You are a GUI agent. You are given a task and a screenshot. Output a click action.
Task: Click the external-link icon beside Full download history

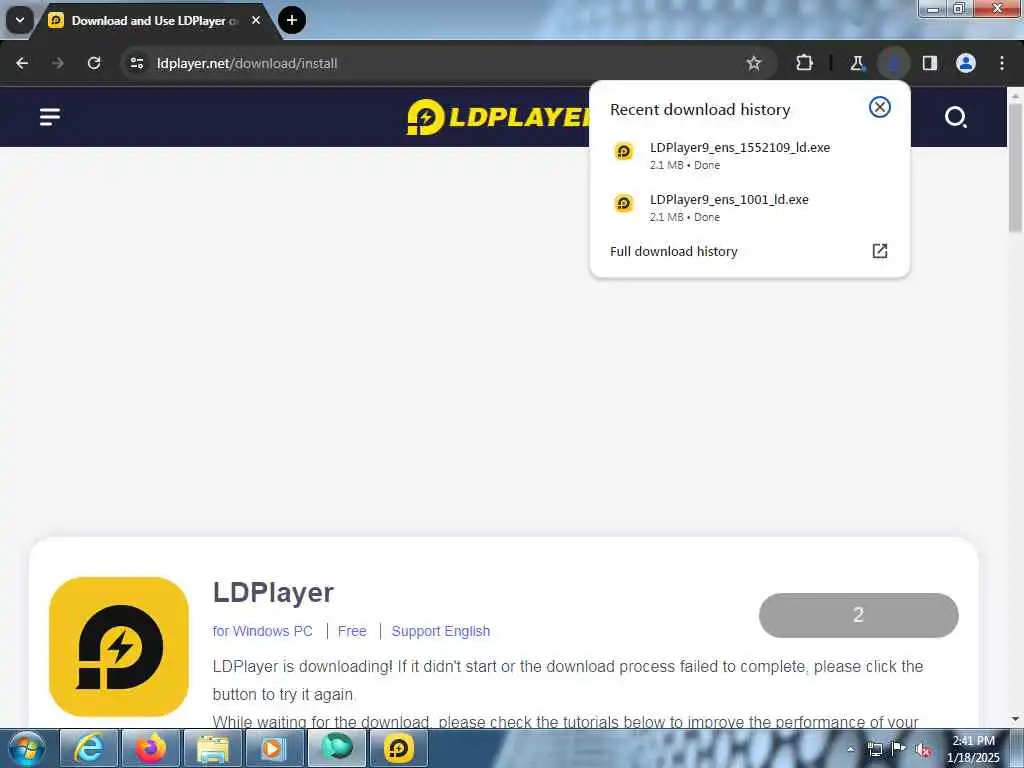click(880, 251)
